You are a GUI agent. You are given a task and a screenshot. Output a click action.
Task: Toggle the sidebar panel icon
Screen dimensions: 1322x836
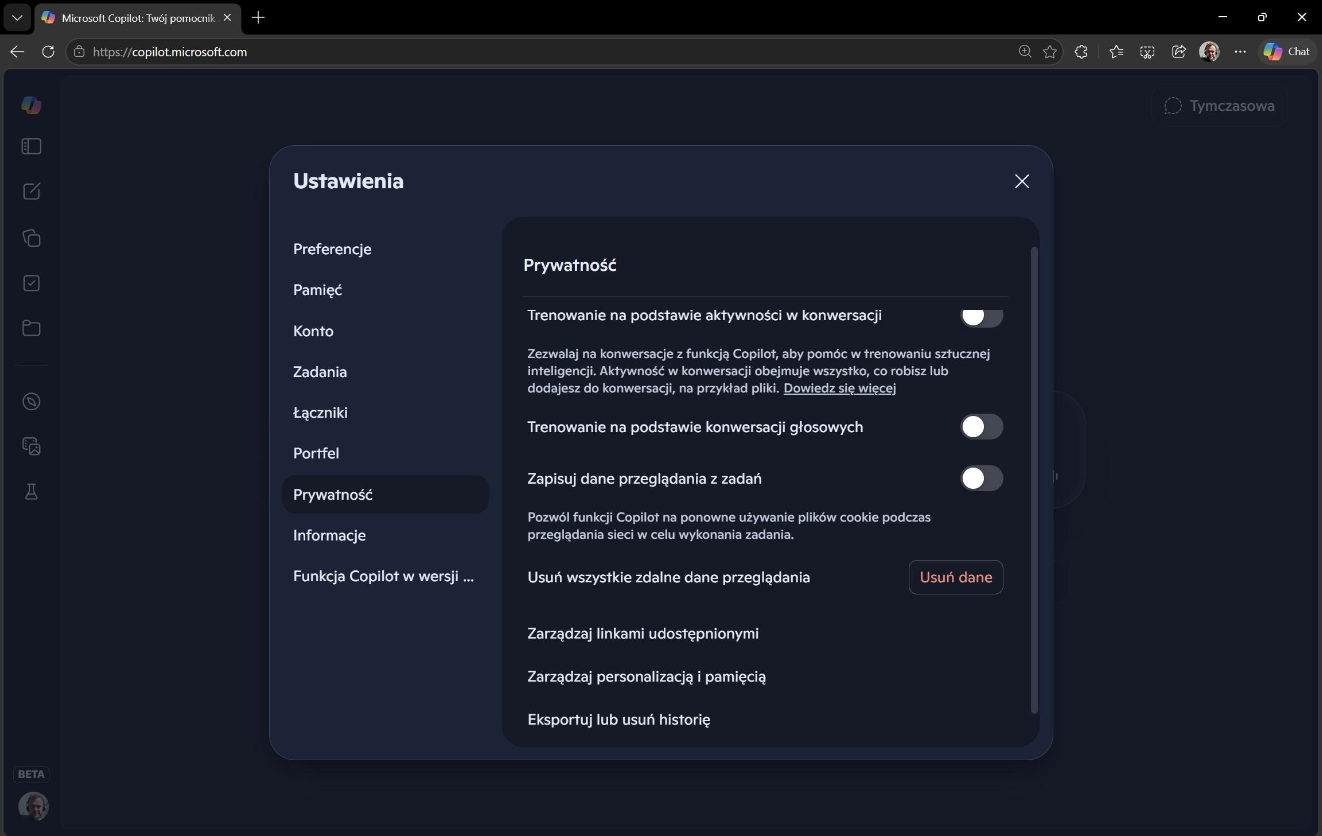point(31,147)
